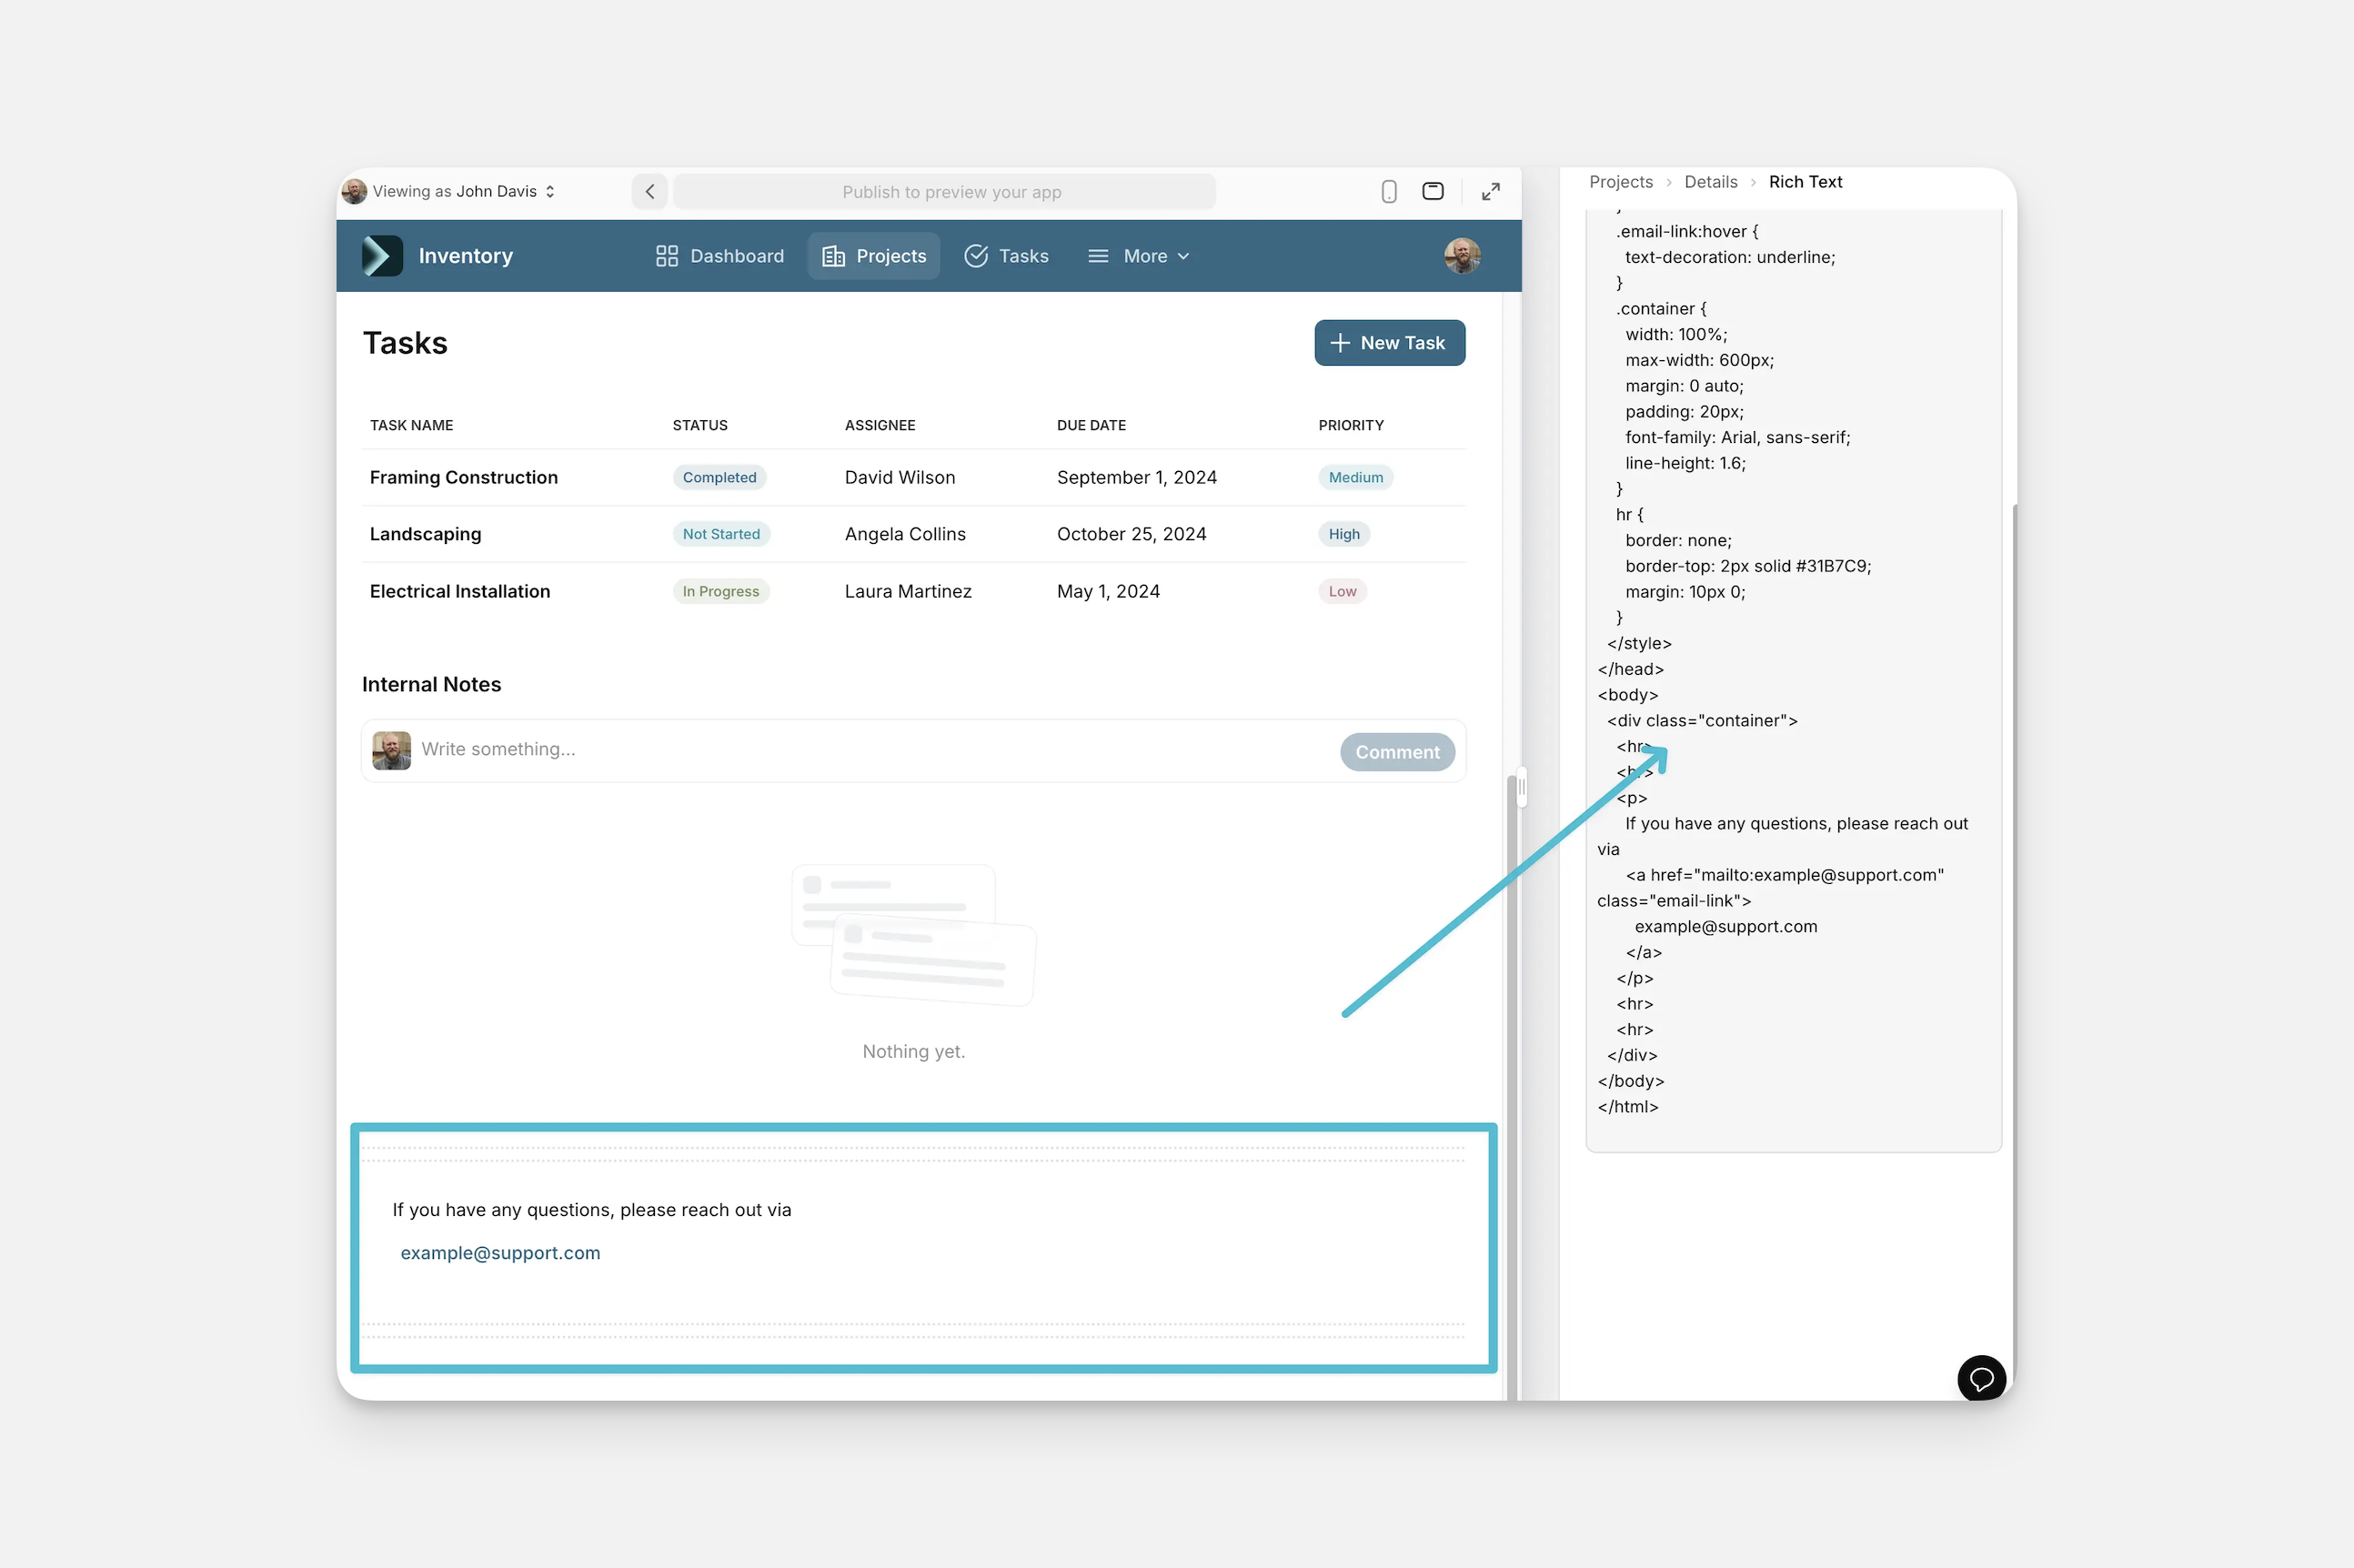The height and width of the screenshot is (1568, 2354).
Task: Click the mailto:example@support.com code line
Action: [1785, 875]
